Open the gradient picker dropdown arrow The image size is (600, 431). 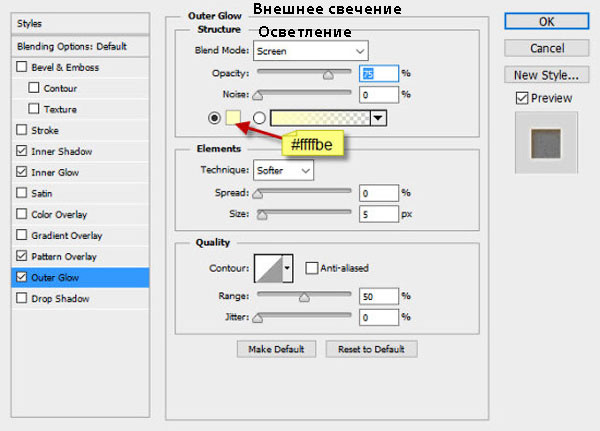coord(378,118)
